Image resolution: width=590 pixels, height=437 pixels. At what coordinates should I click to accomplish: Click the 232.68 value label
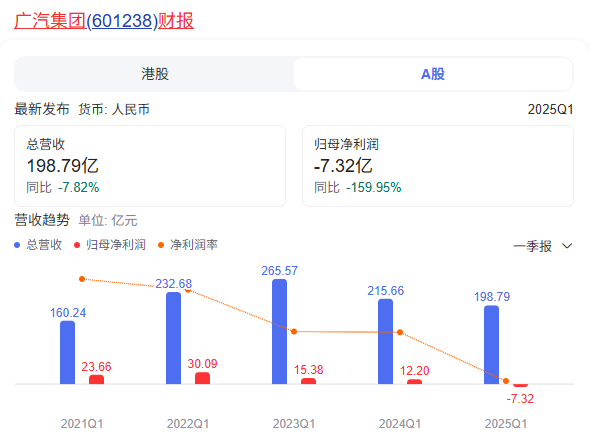tap(173, 283)
